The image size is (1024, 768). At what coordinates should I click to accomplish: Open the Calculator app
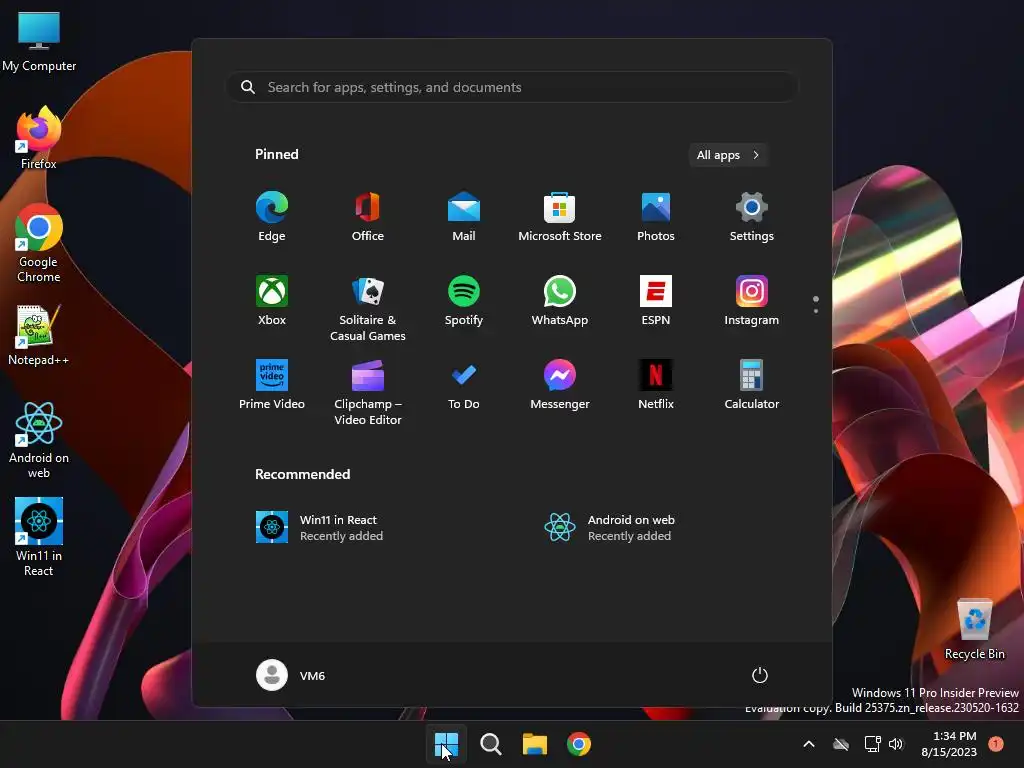(x=752, y=385)
